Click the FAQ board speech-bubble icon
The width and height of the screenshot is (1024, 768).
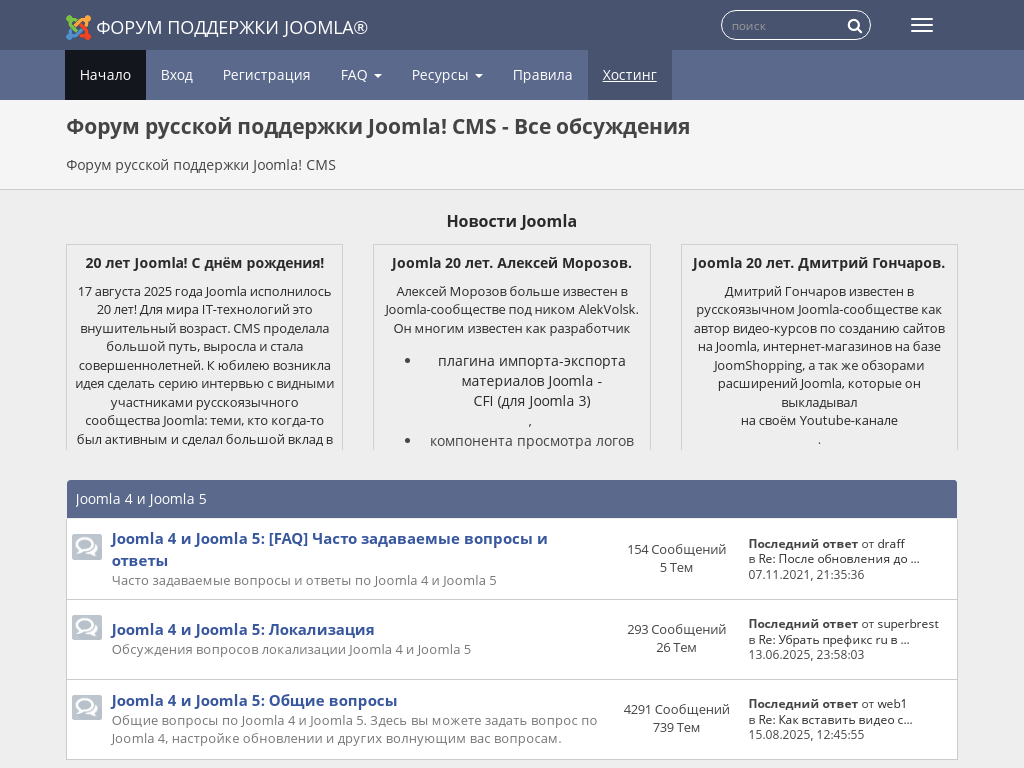pyautogui.click(x=87, y=547)
